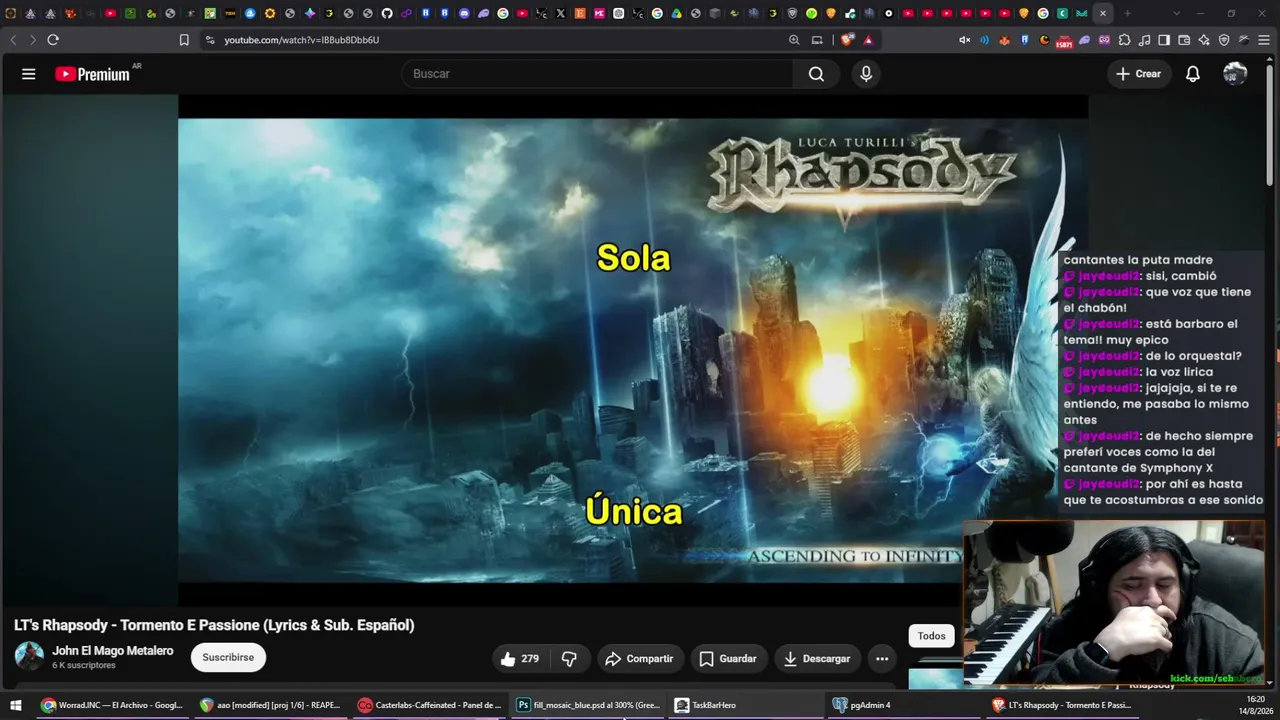Click the video player to pause

(x=632, y=350)
